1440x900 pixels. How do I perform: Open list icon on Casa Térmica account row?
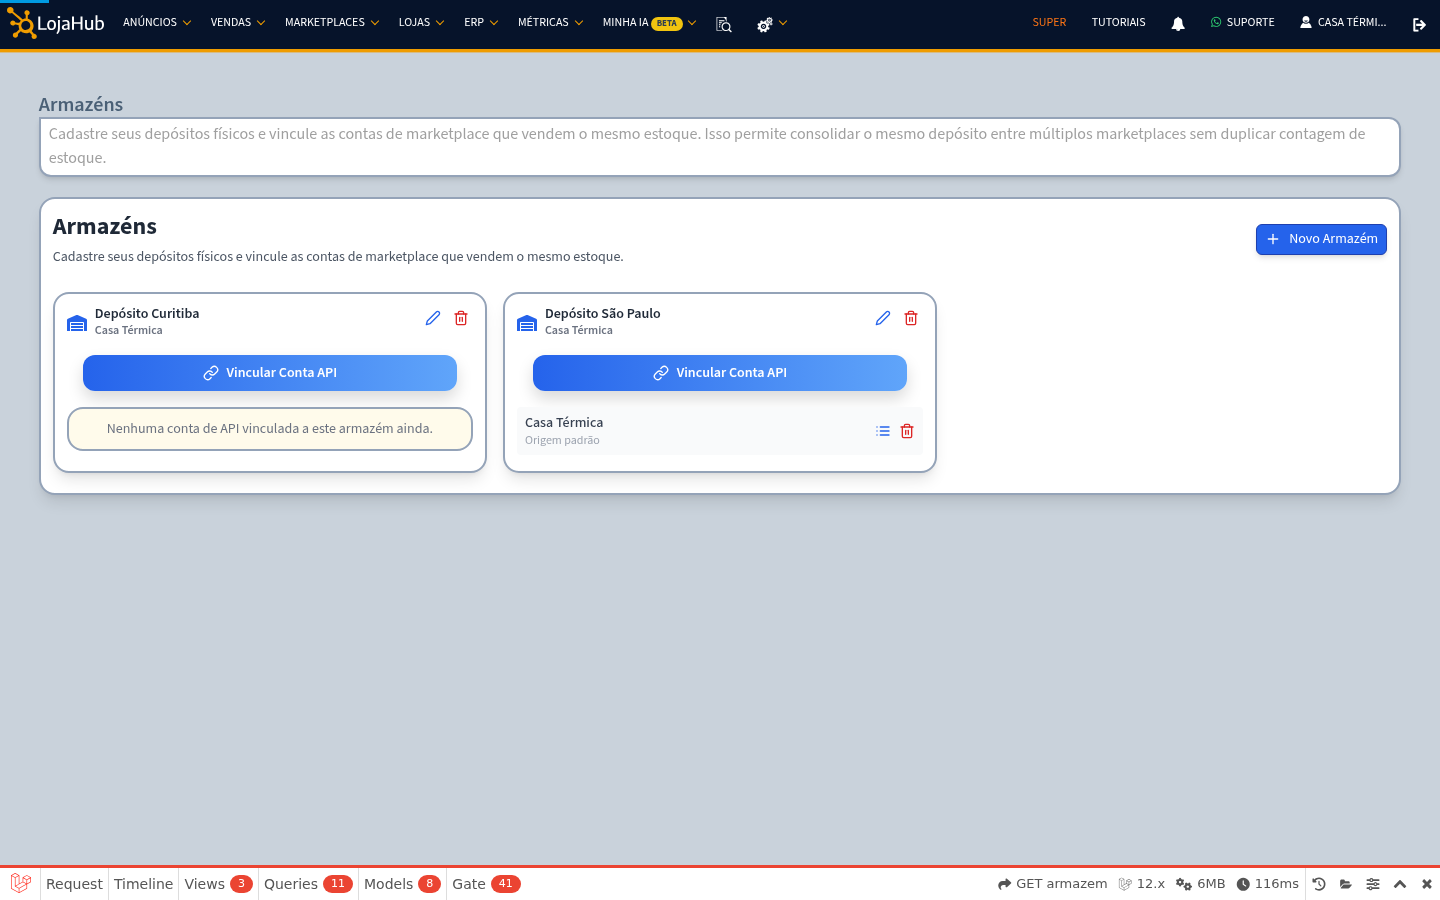tap(883, 431)
